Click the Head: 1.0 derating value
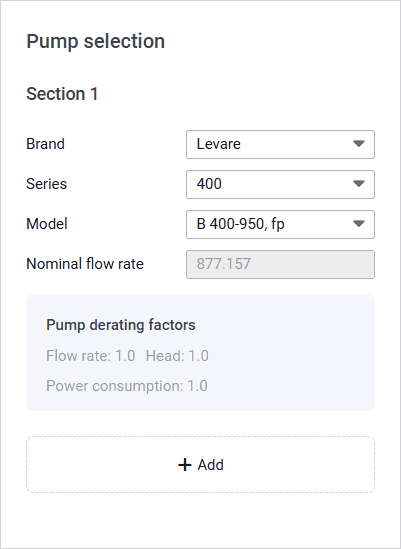The image size is (401, 549). tap(177, 356)
